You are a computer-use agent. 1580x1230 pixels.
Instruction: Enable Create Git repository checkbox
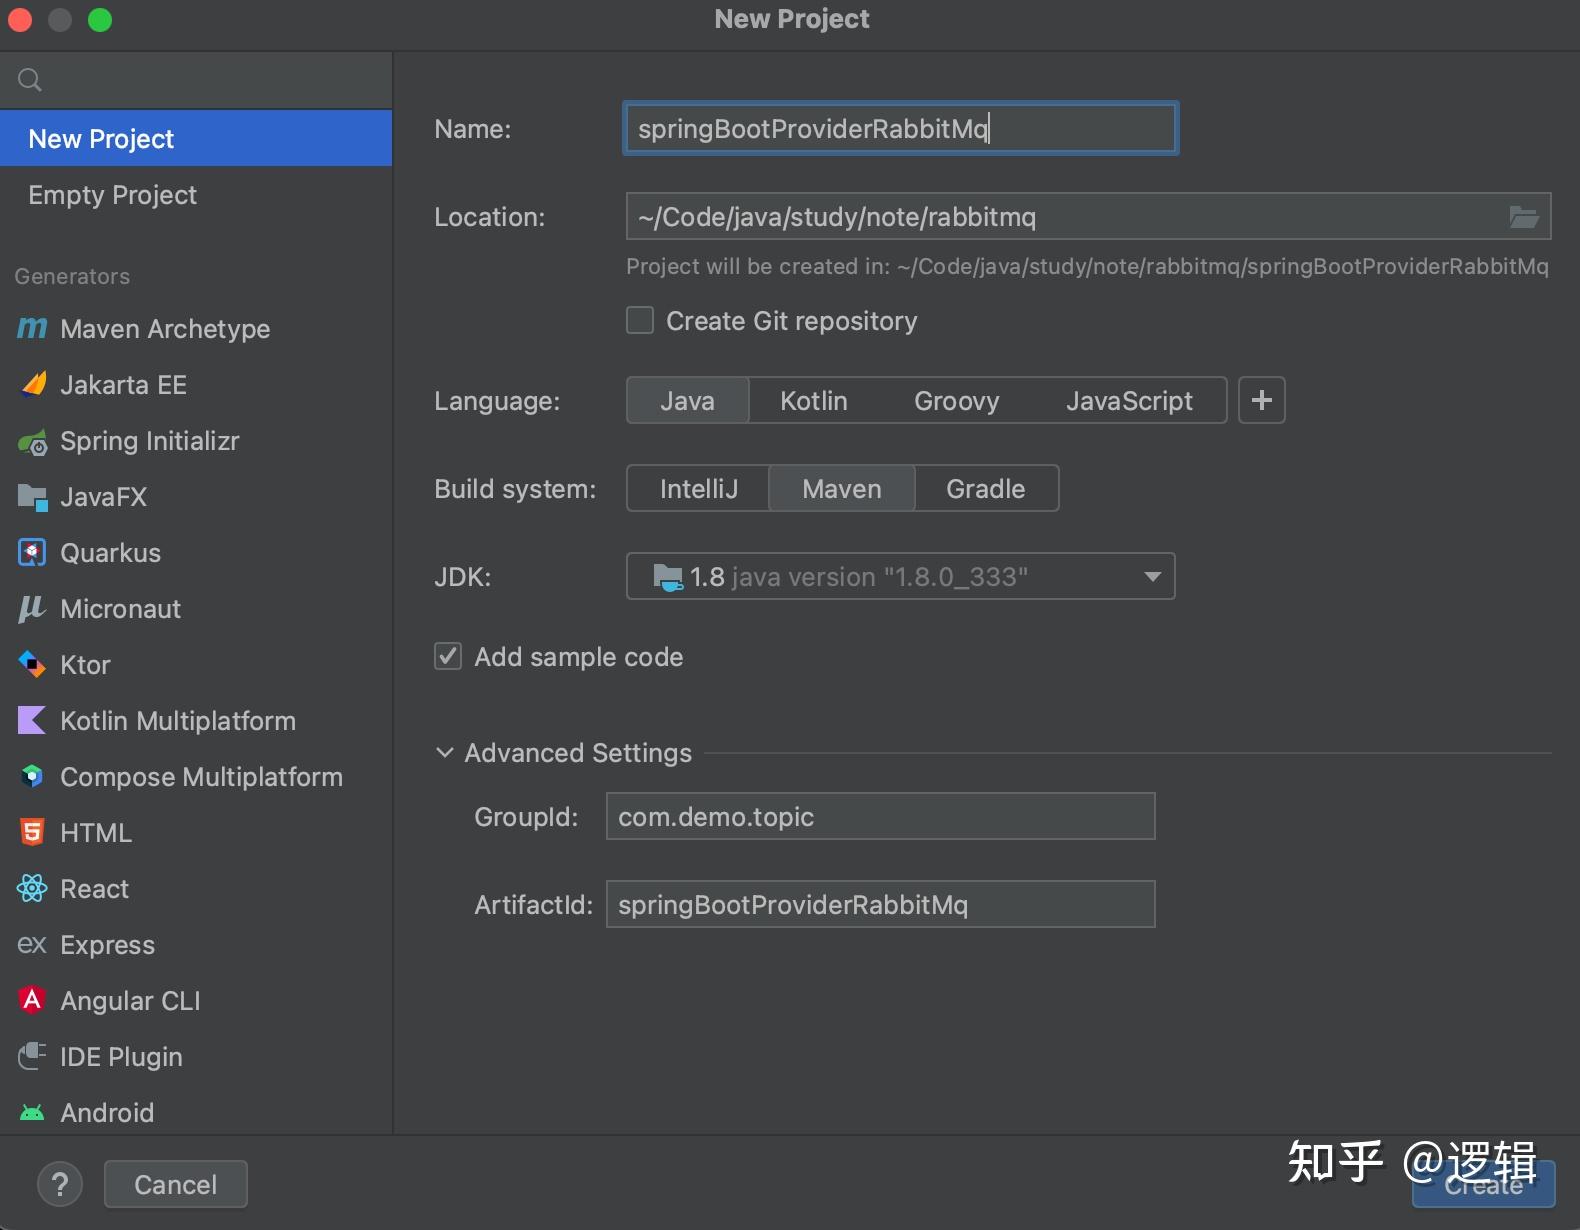pyautogui.click(x=640, y=320)
